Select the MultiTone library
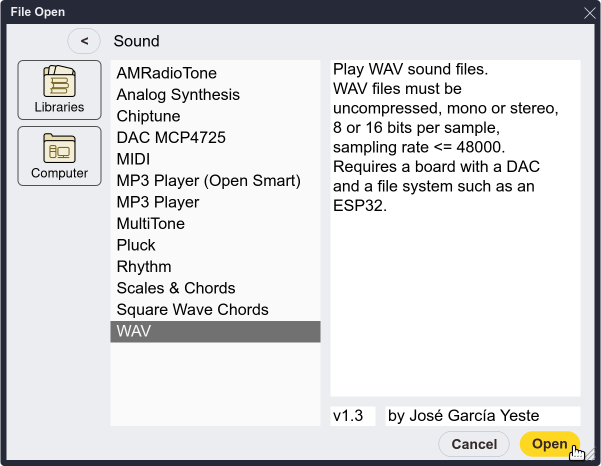 pos(150,224)
